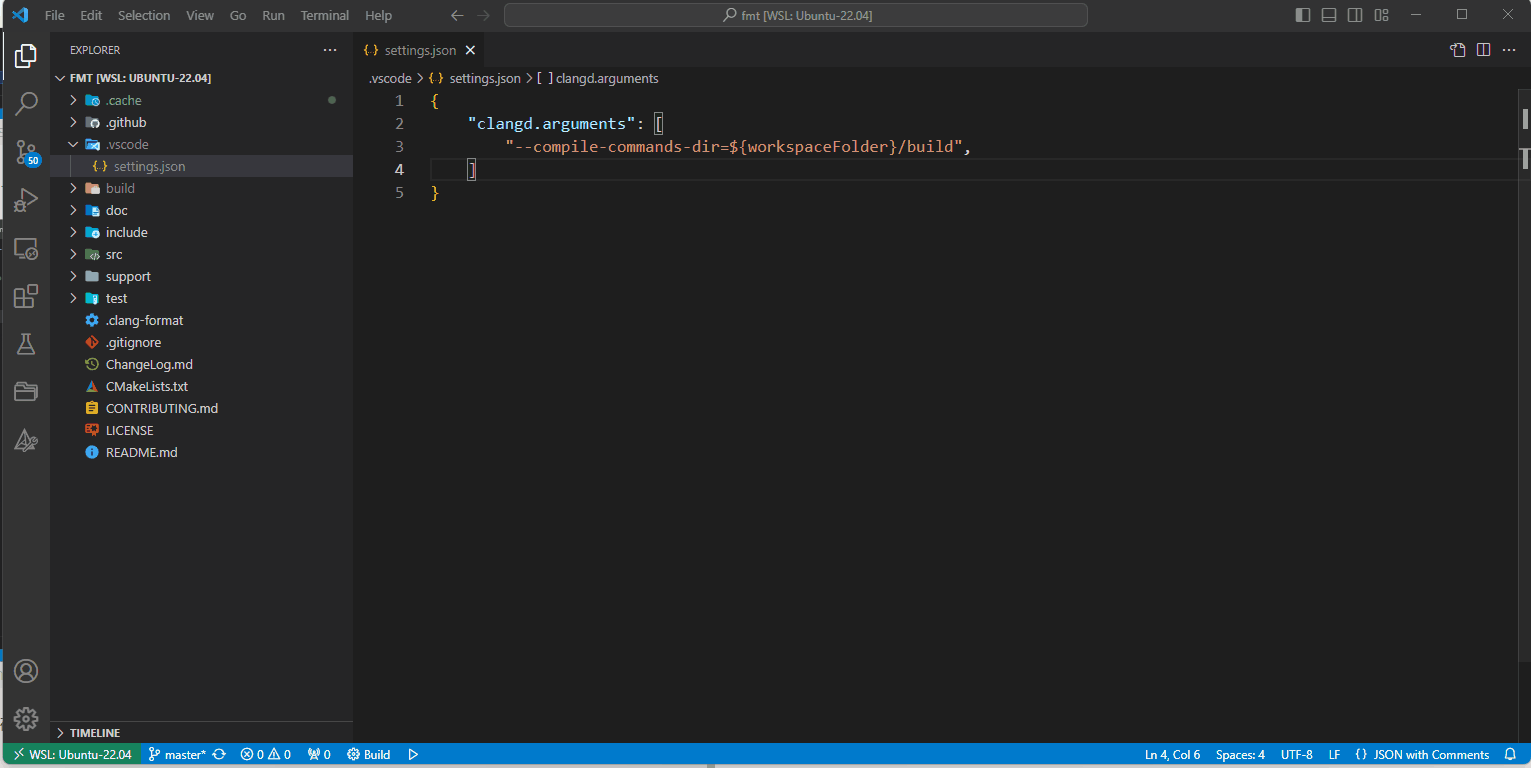The height and width of the screenshot is (768, 1531).
Task: Open the Remote Explorer view
Action: (27, 248)
